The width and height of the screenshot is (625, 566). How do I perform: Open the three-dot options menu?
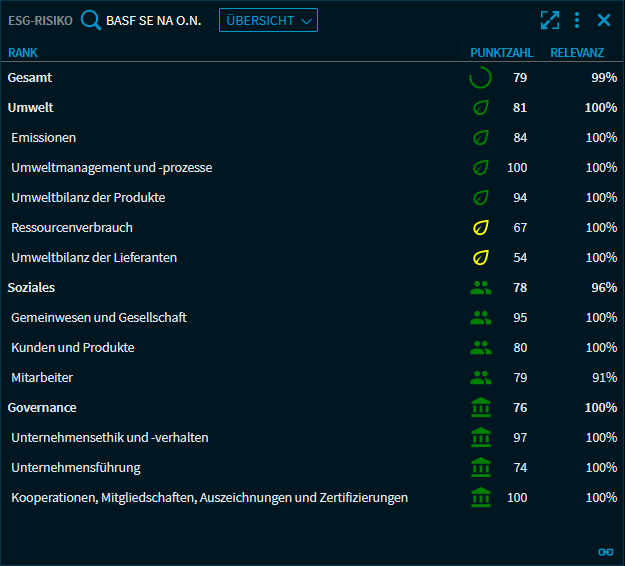coord(577,20)
